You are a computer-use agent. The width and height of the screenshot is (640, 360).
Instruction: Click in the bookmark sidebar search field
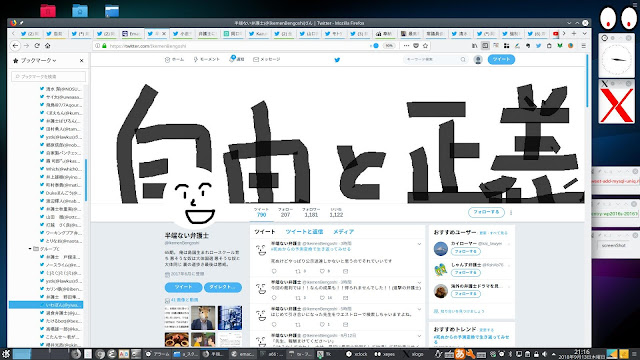click(49, 76)
